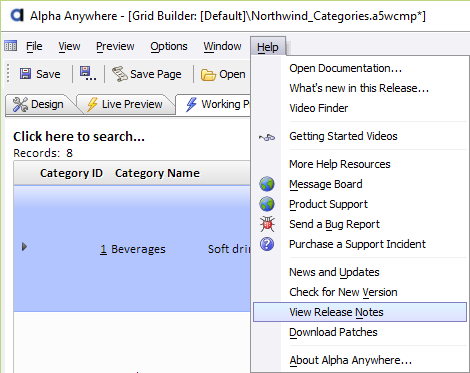Image resolution: width=470 pixels, height=373 pixels.
Task: Click the Save Page toolbar button label
Action: click(156, 74)
